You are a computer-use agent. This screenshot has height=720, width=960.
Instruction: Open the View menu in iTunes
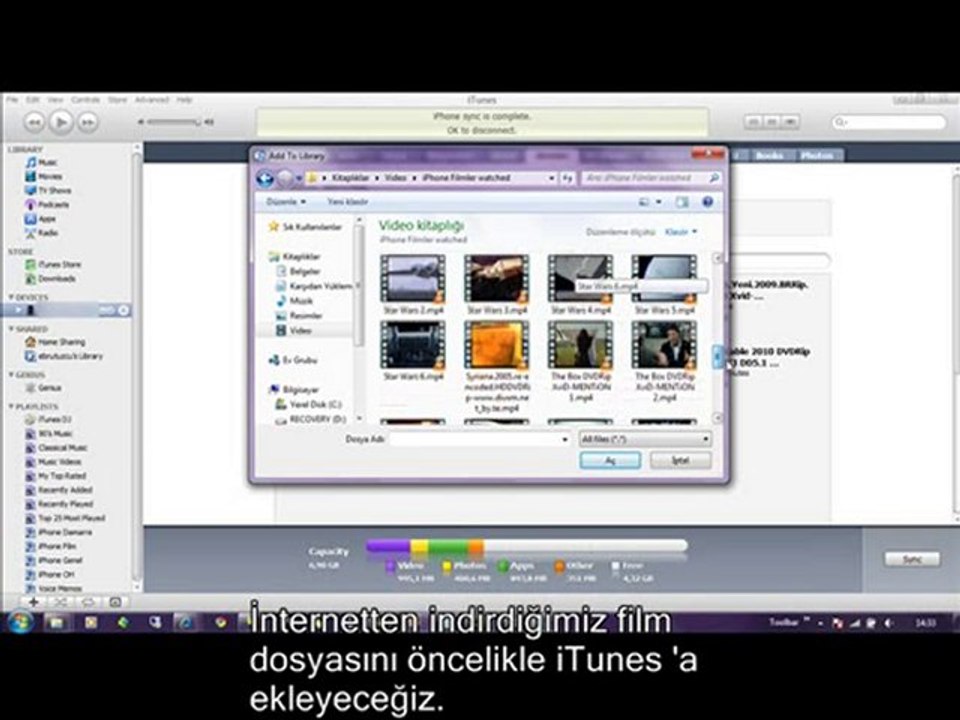55,100
